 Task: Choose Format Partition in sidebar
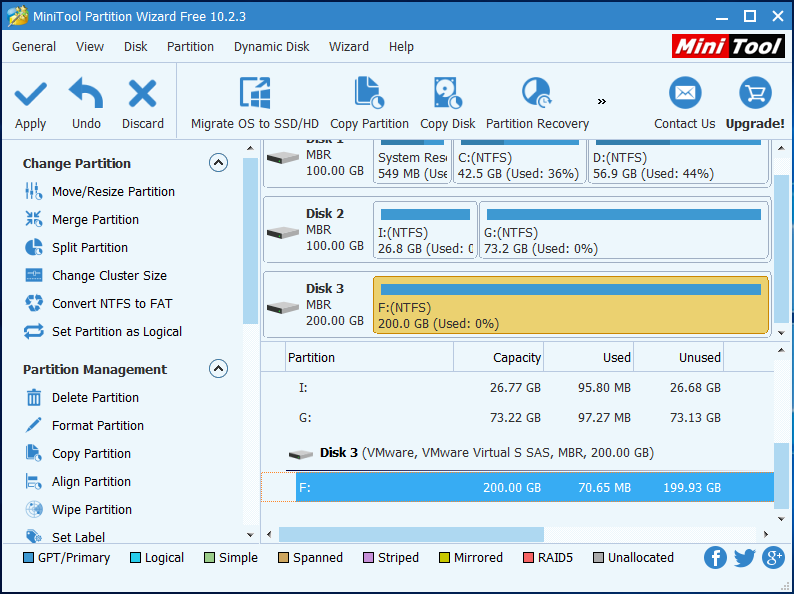pos(84,425)
